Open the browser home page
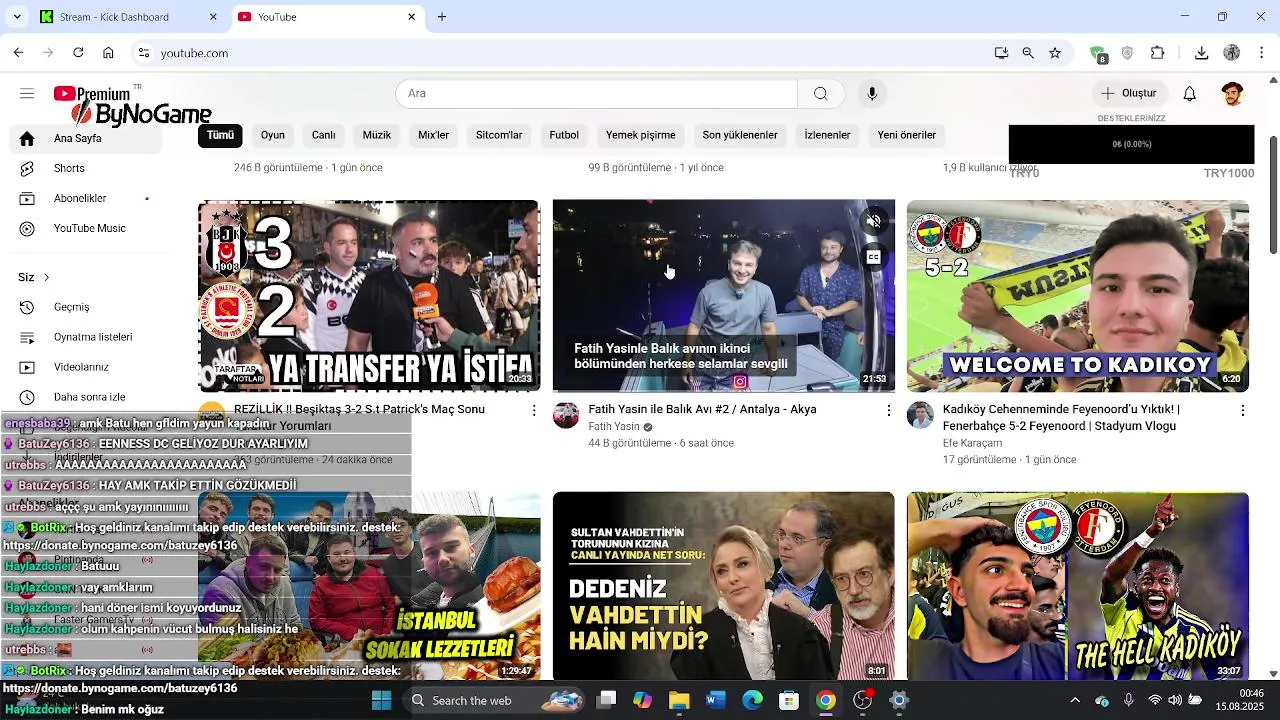The image size is (1280, 720). tap(108, 53)
